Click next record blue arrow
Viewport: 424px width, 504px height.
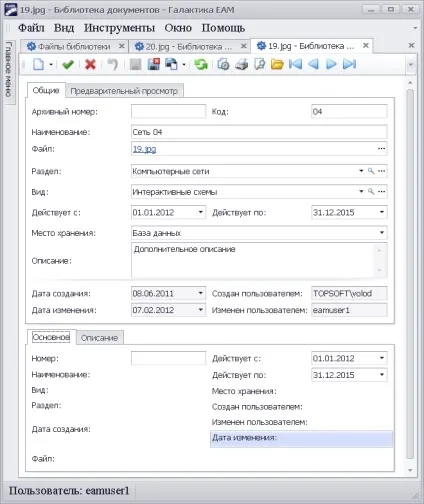[331, 64]
